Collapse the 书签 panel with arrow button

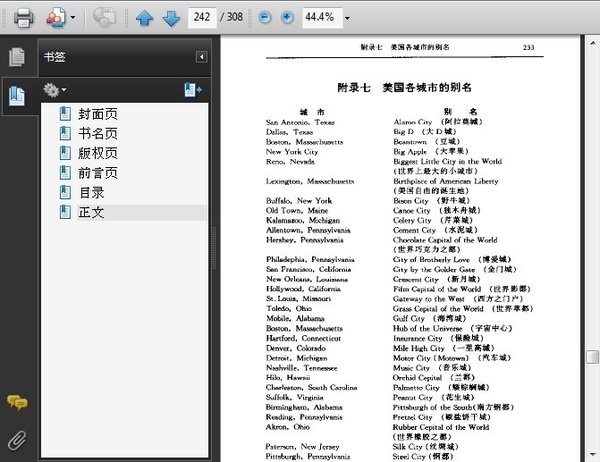point(202,57)
